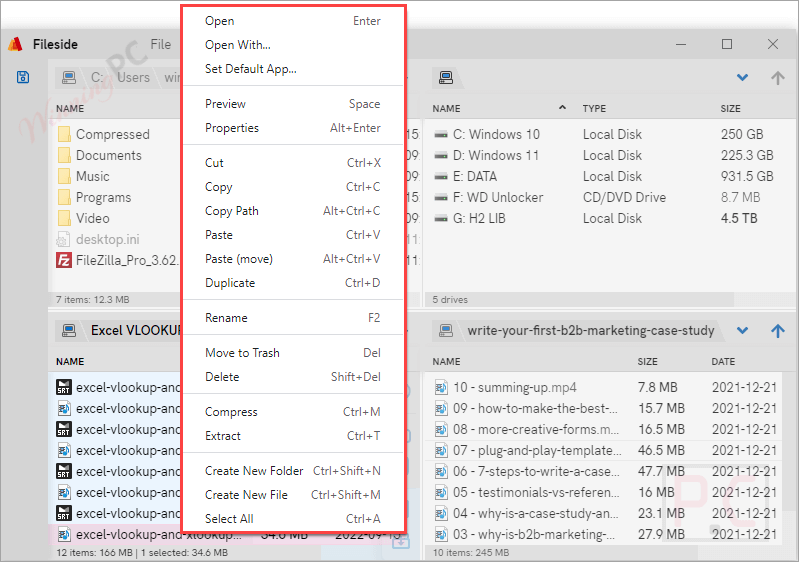Open history dropdown in b2b-marketing pane
The image size is (799, 562).
(742, 331)
